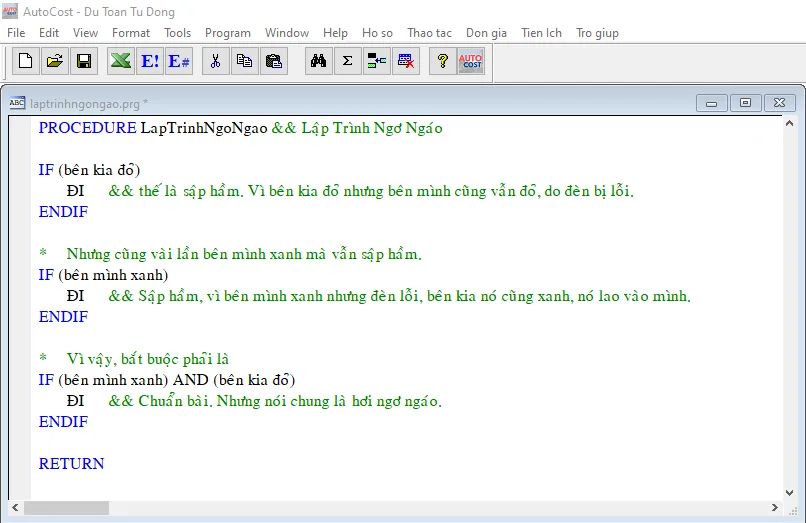Open Find with the binoculars icon
The height and width of the screenshot is (523, 806).
coord(319,62)
